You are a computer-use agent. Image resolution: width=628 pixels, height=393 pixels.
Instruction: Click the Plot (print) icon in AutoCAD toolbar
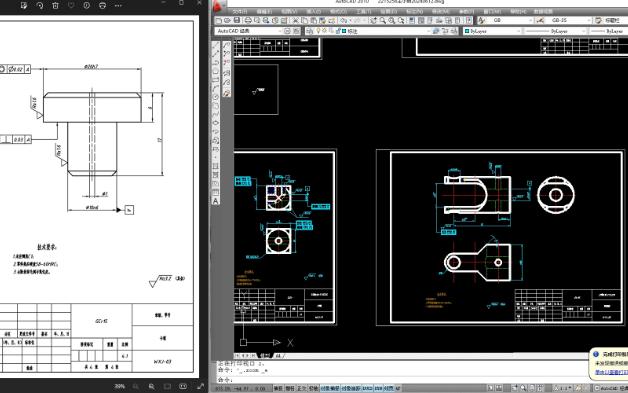click(248, 20)
